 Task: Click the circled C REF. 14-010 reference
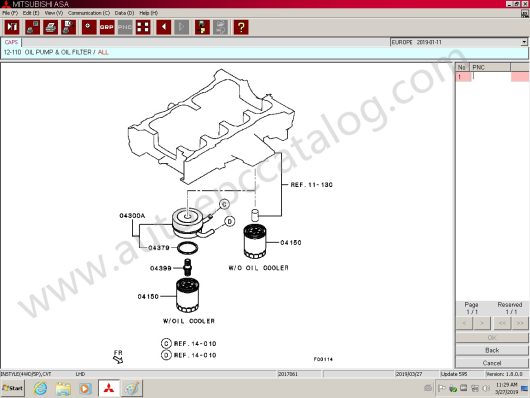coord(189,344)
